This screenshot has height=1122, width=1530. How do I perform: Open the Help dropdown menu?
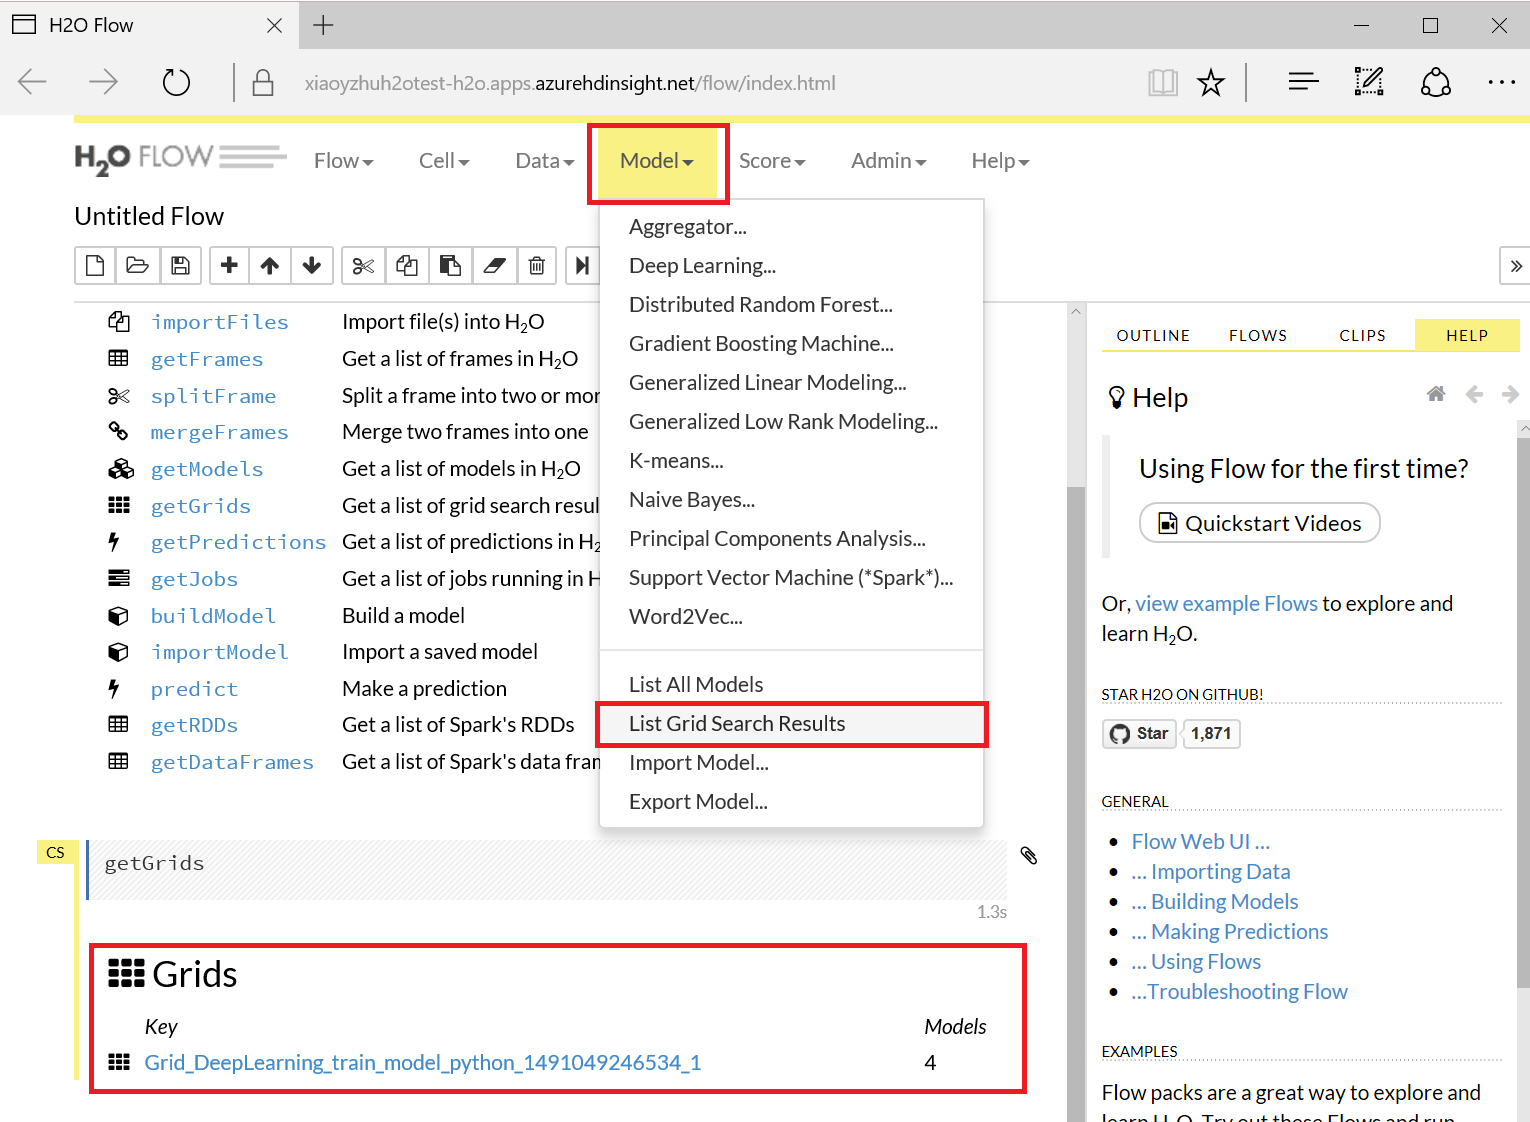(x=1000, y=161)
